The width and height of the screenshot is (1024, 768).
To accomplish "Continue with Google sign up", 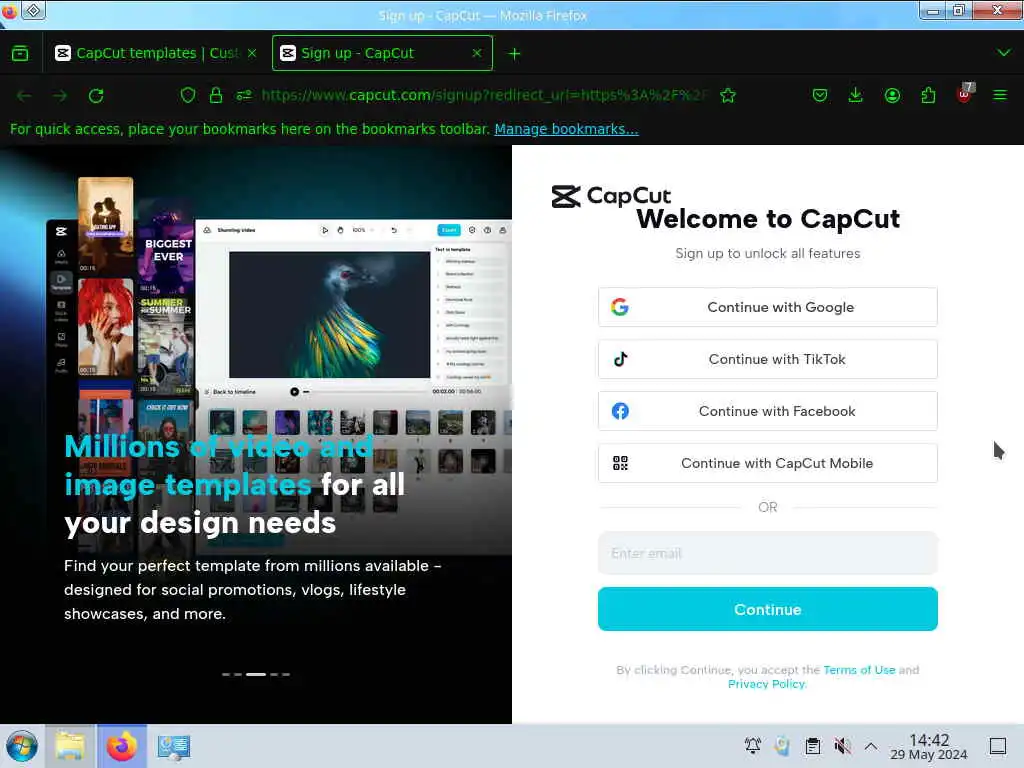I will tap(767, 307).
